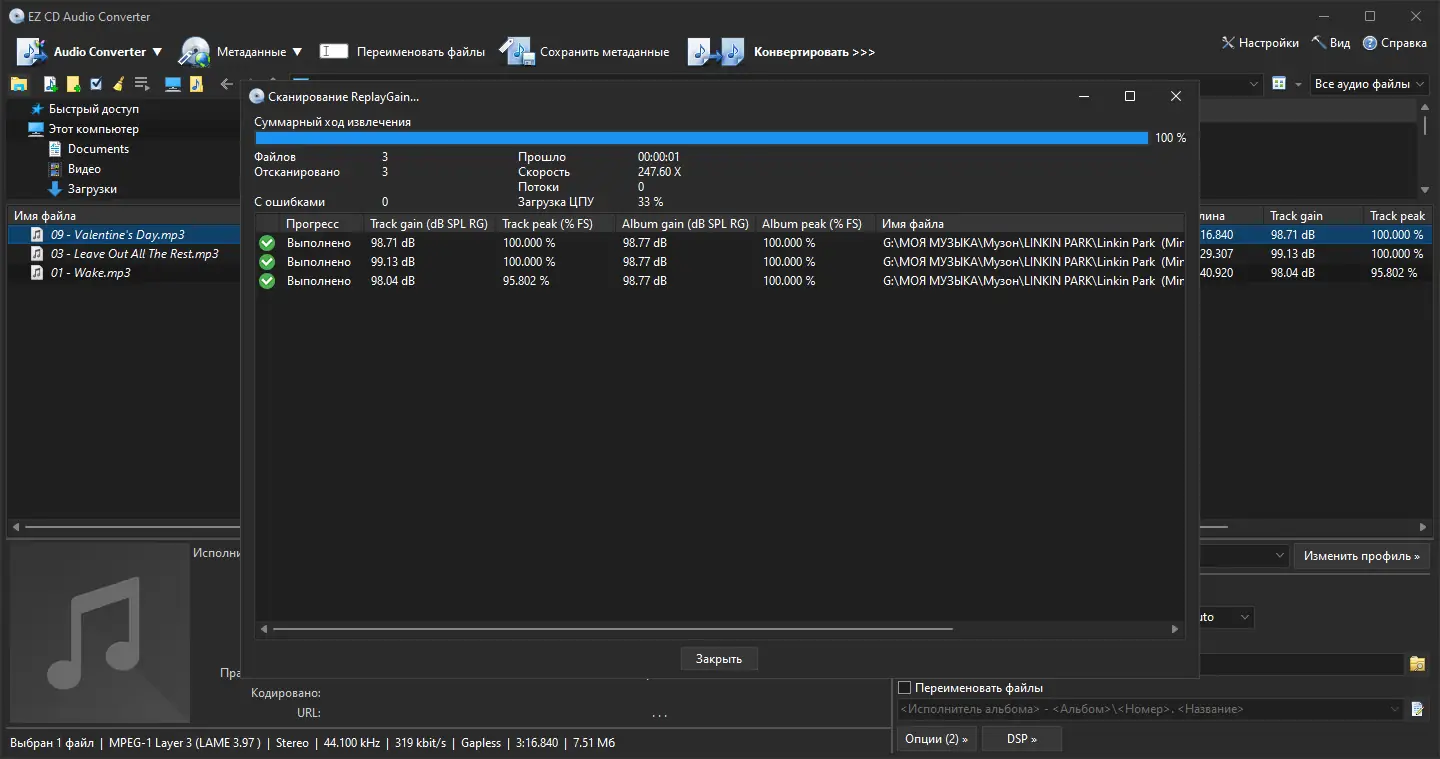This screenshot has height=759, width=1440.
Task: Open the Вид menu
Action: click(1331, 43)
